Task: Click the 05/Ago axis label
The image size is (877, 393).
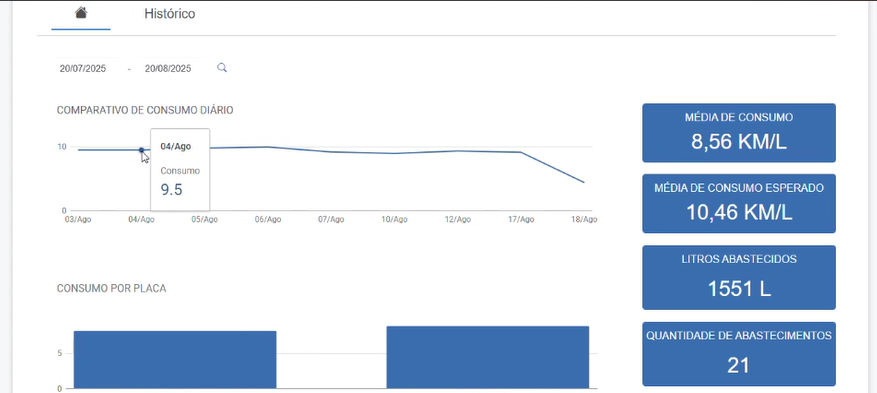Action: tap(205, 220)
